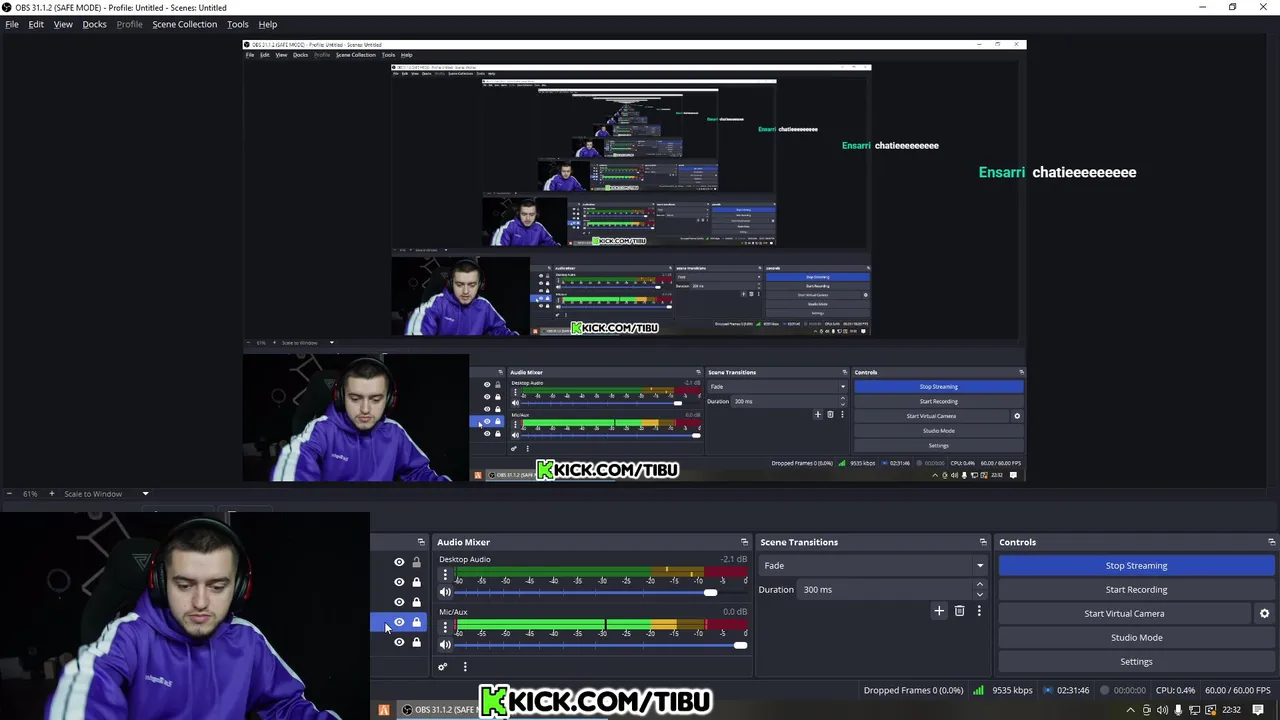
Task: Click the 22:32 taskbar clock
Action: 1231,710
